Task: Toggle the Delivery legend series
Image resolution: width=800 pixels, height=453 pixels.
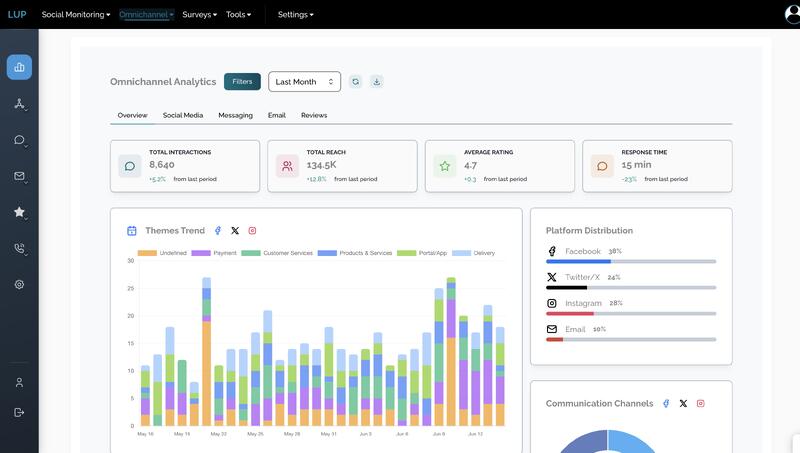Action: 473,253
